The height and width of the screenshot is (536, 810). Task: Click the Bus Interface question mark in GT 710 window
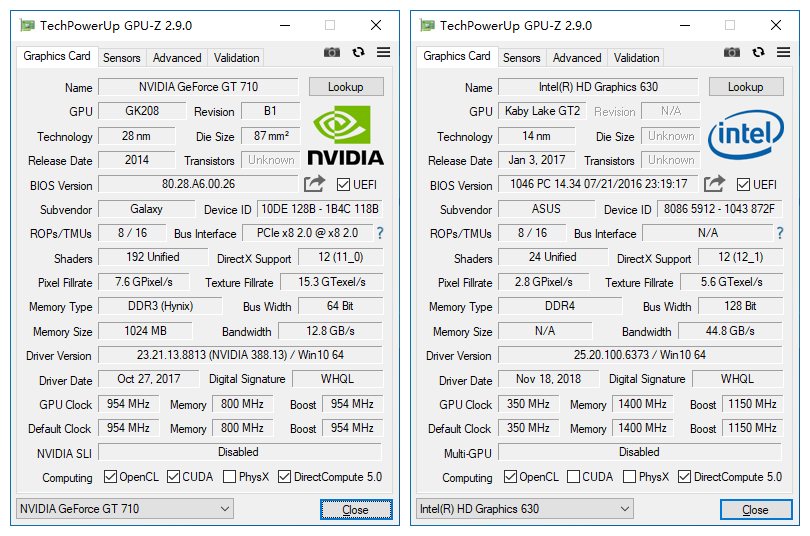[x=380, y=233]
